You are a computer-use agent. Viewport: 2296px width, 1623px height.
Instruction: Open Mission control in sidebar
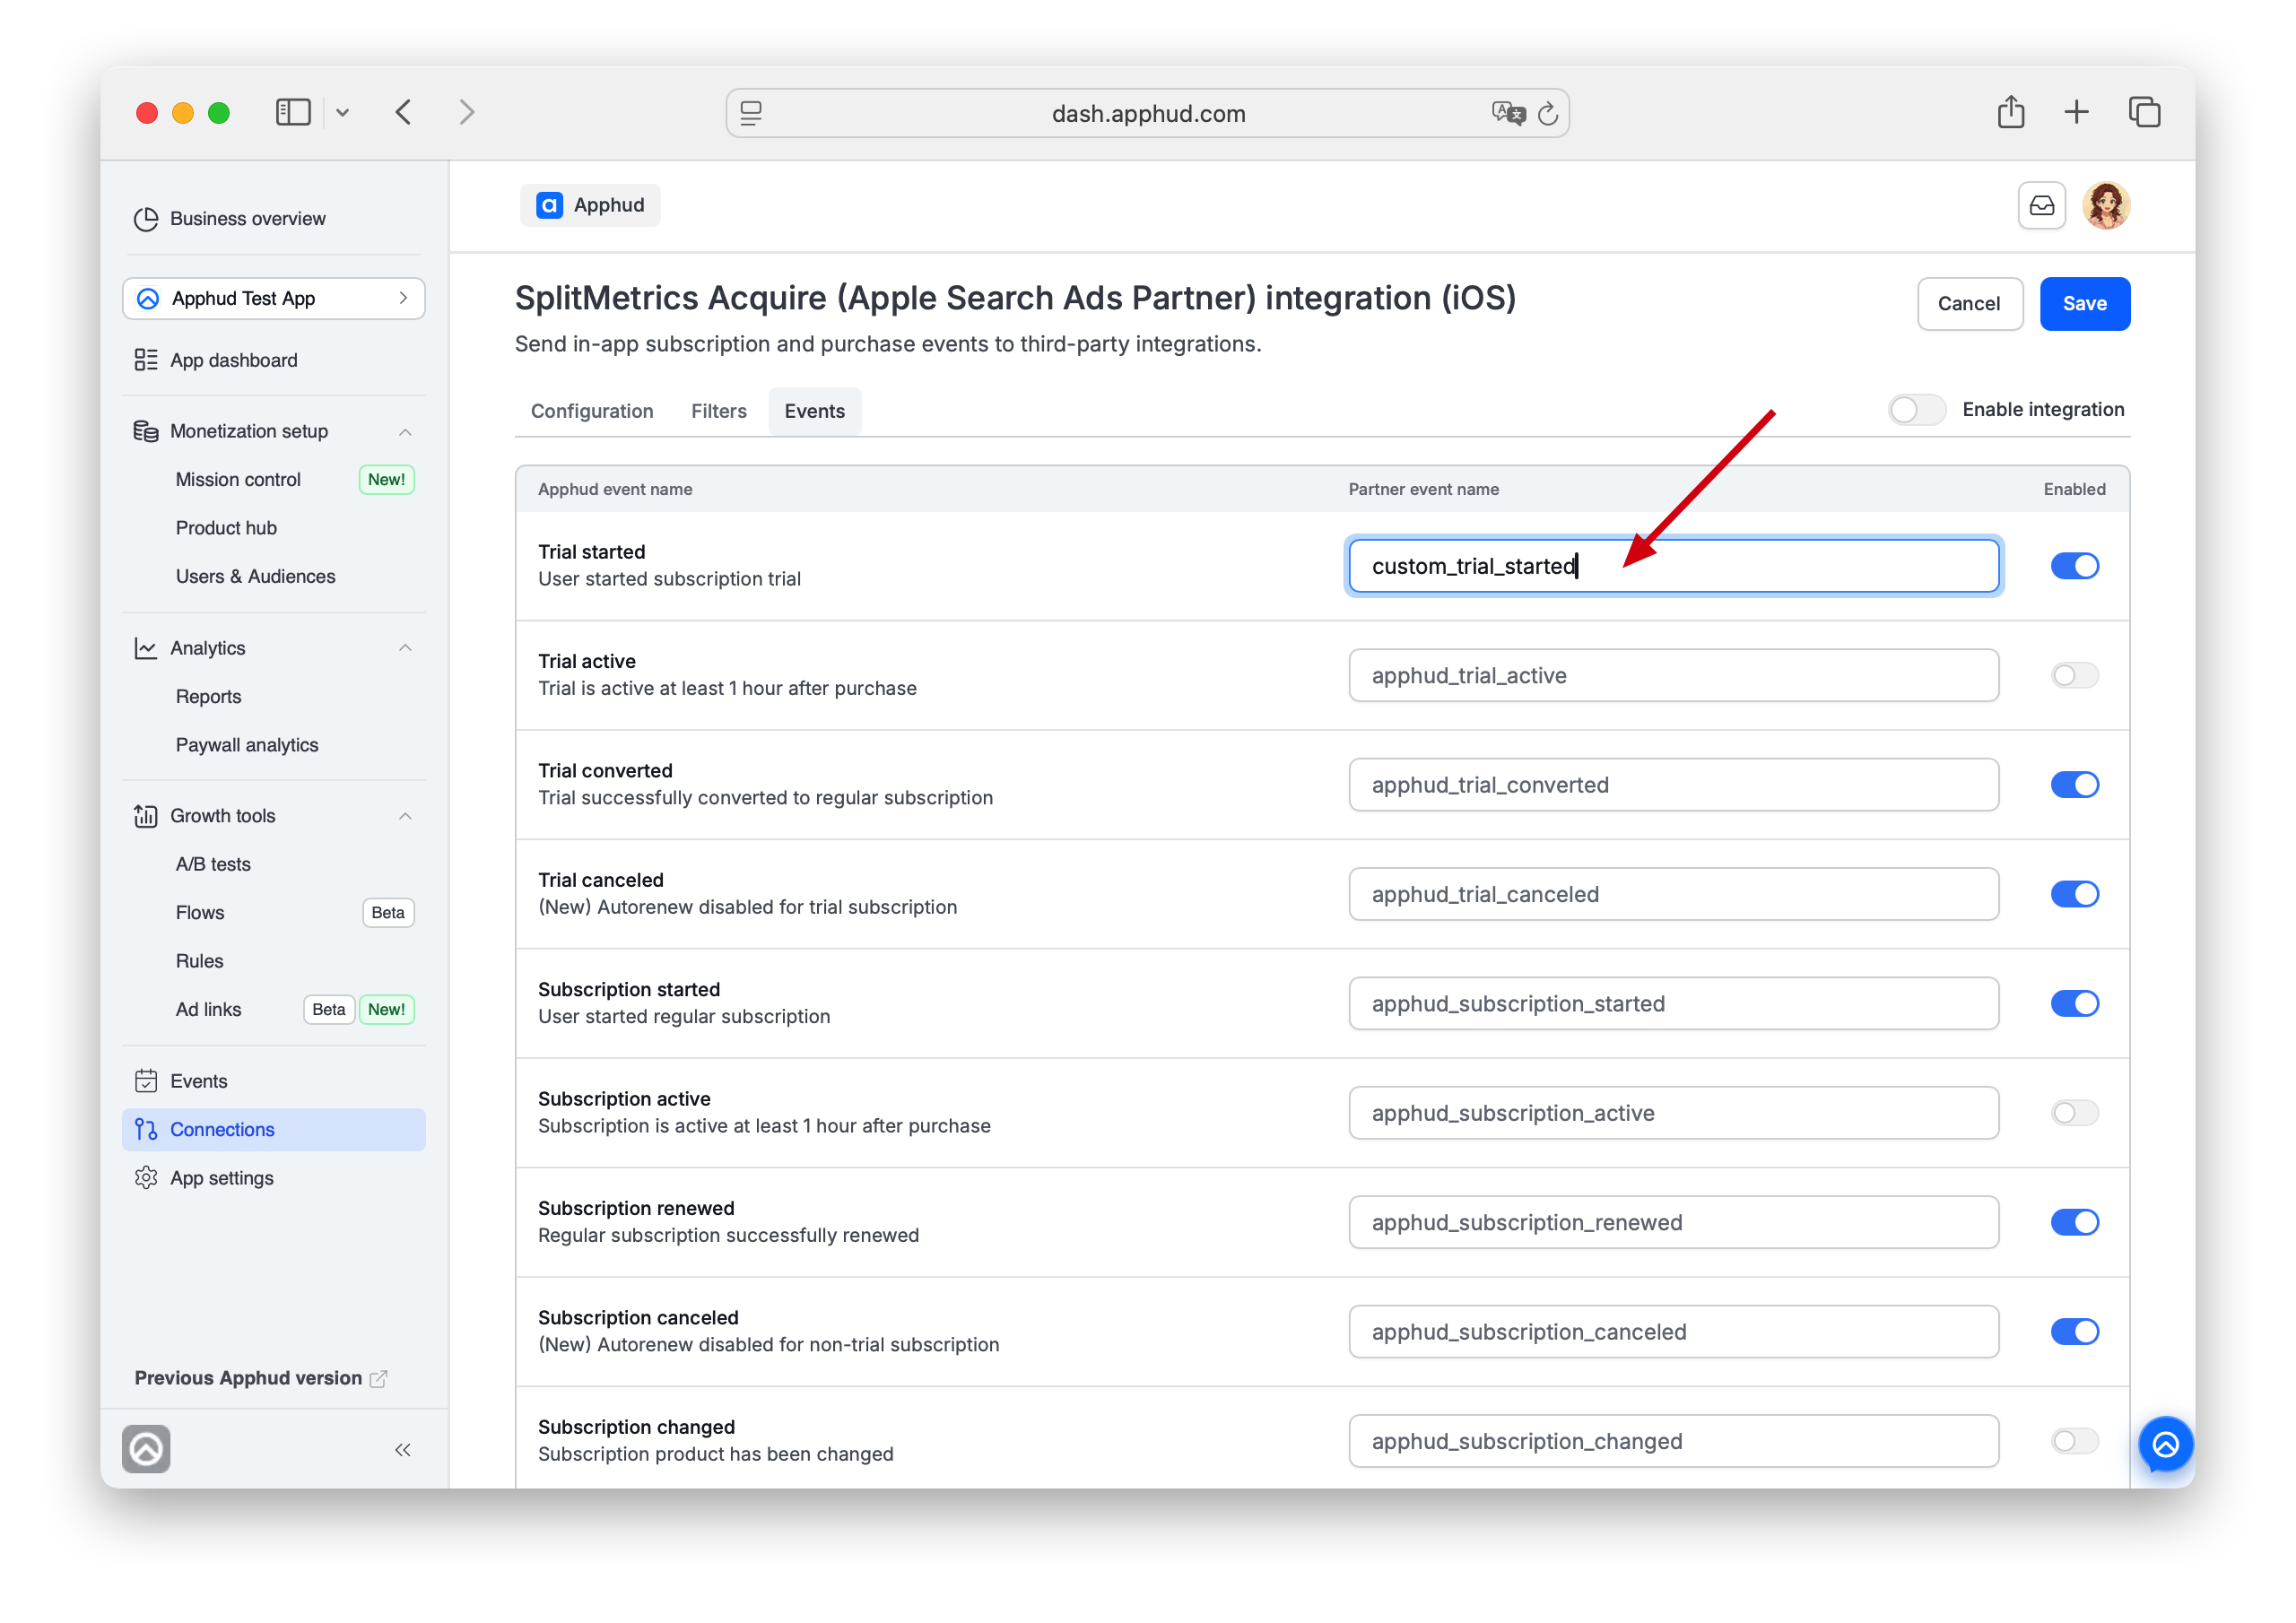coord(239,480)
